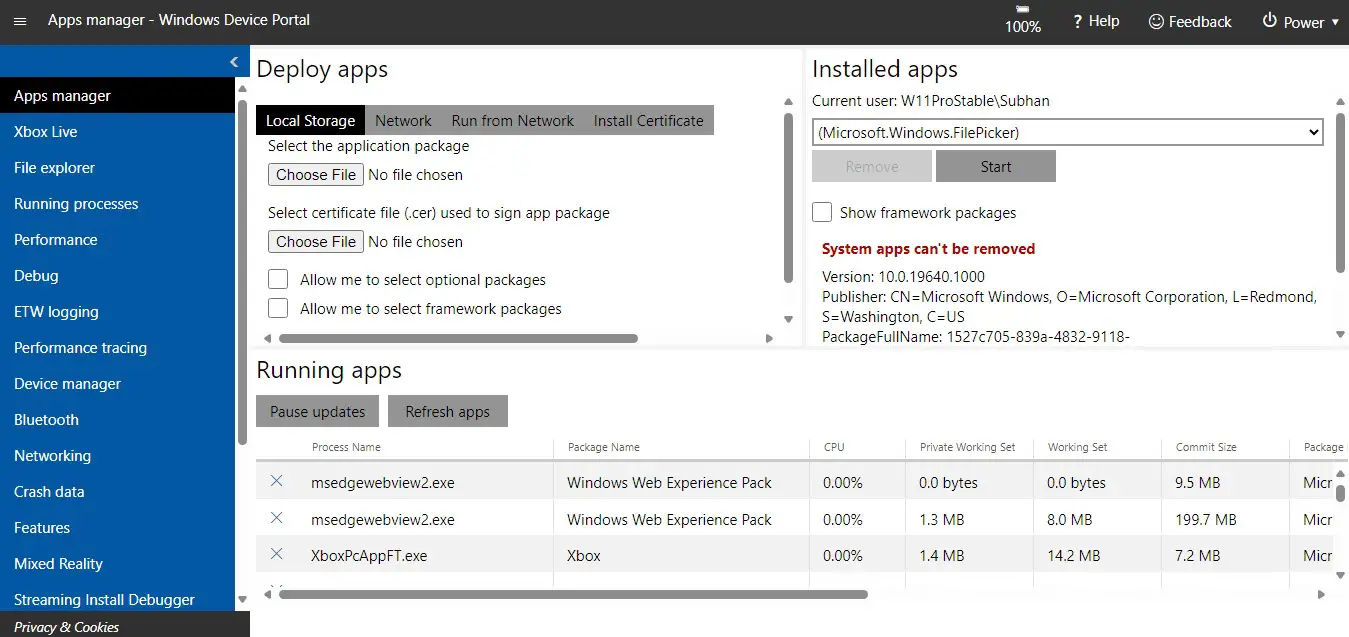Screen dimensions: 1349x637
Task: Switch to the Local Storage tab
Action: pos(310,120)
